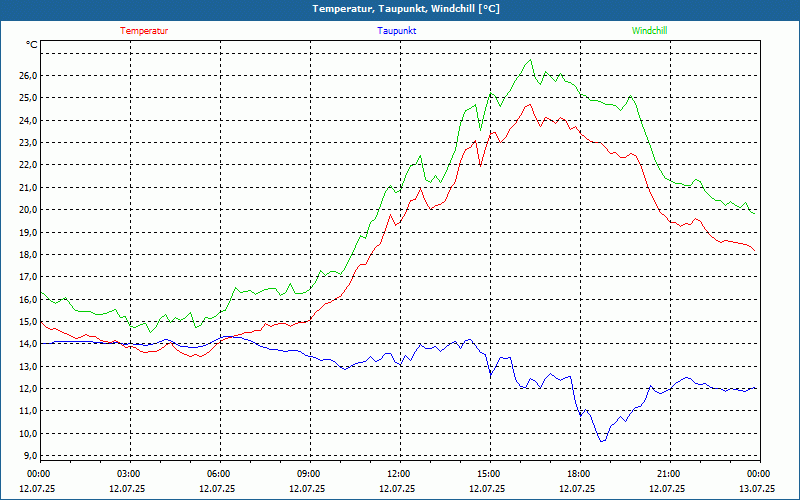The width and height of the screenshot is (800, 500).
Task: Click the '15:00' time axis label
Action: coord(490,474)
